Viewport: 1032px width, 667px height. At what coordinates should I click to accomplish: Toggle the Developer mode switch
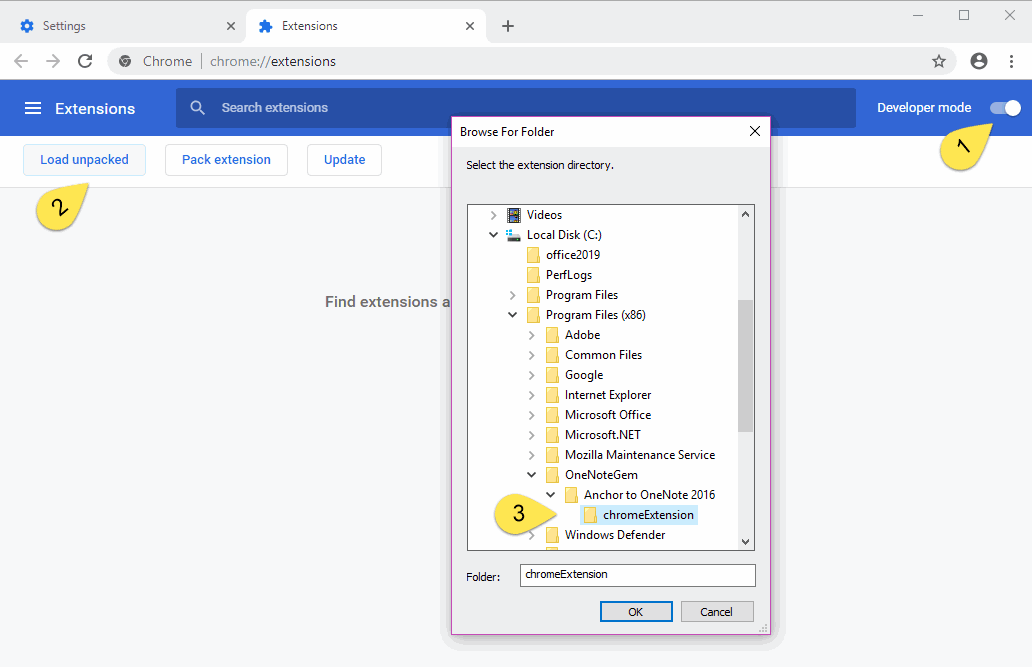pos(1005,108)
